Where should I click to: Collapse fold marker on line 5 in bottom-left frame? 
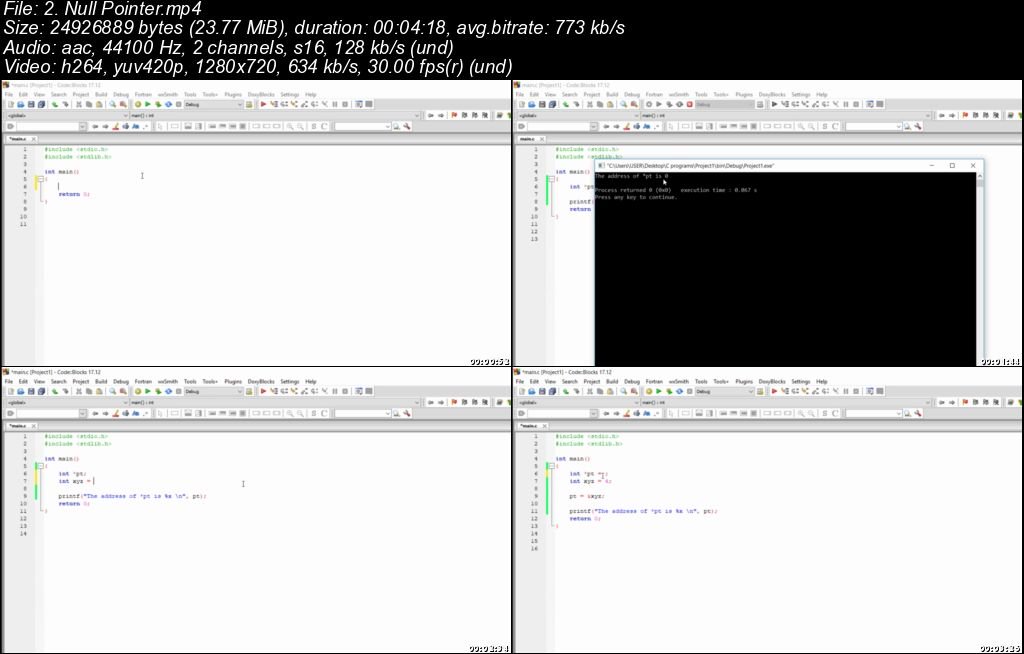point(40,466)
